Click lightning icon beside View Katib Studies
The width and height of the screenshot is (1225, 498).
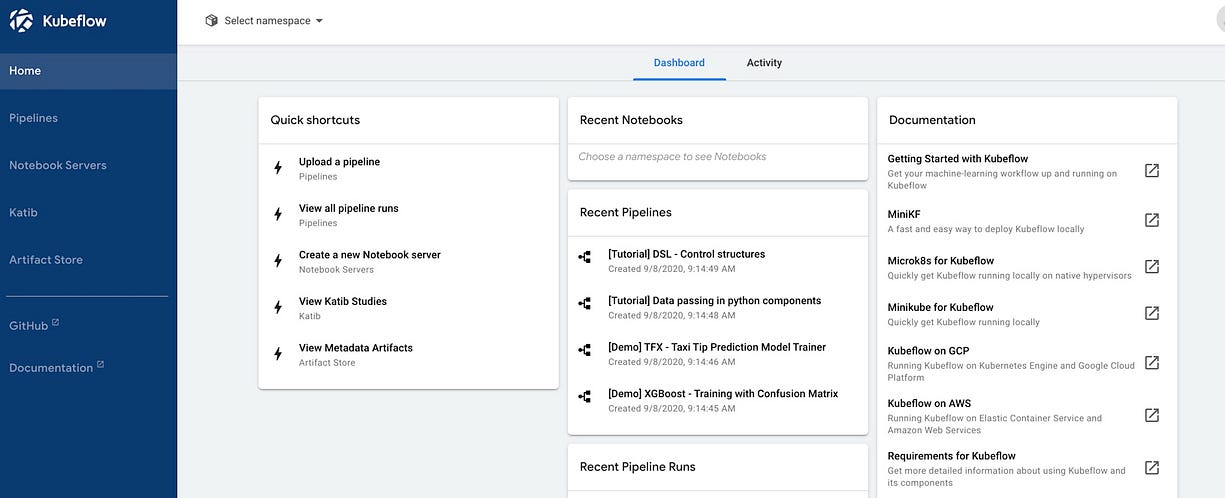point(278,307)
